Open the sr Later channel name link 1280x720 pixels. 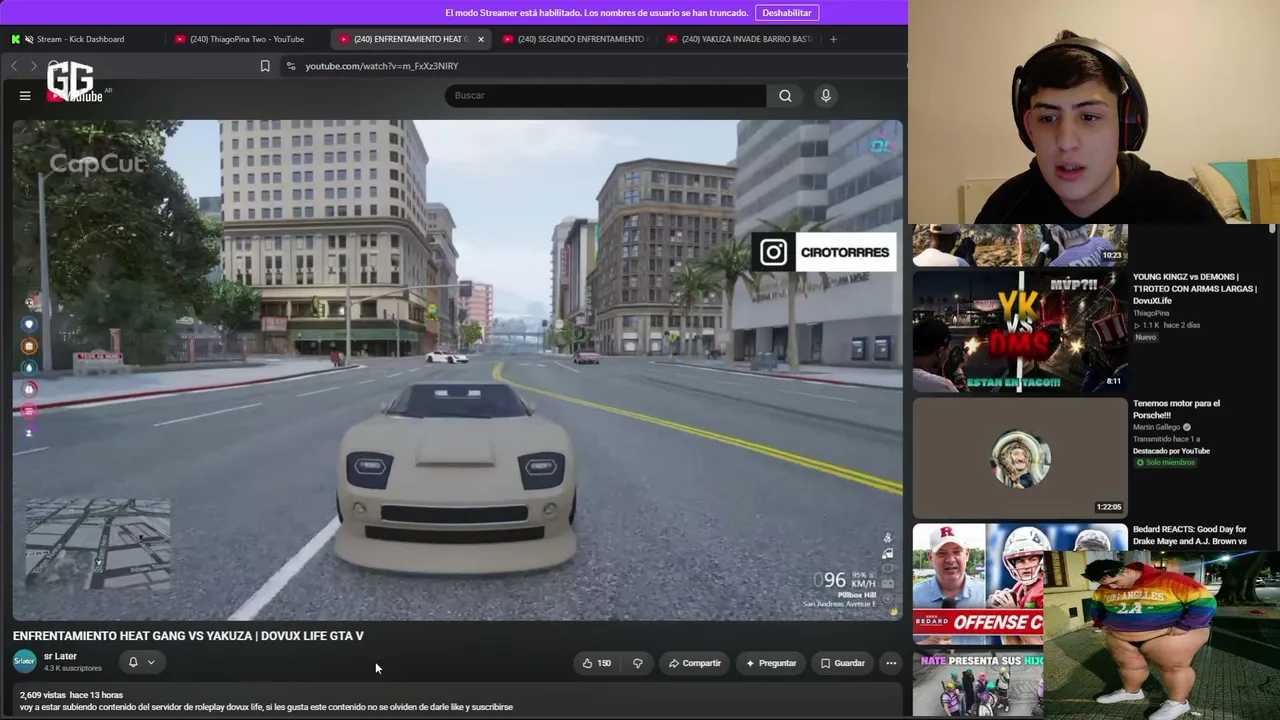[x=60, y=656]
